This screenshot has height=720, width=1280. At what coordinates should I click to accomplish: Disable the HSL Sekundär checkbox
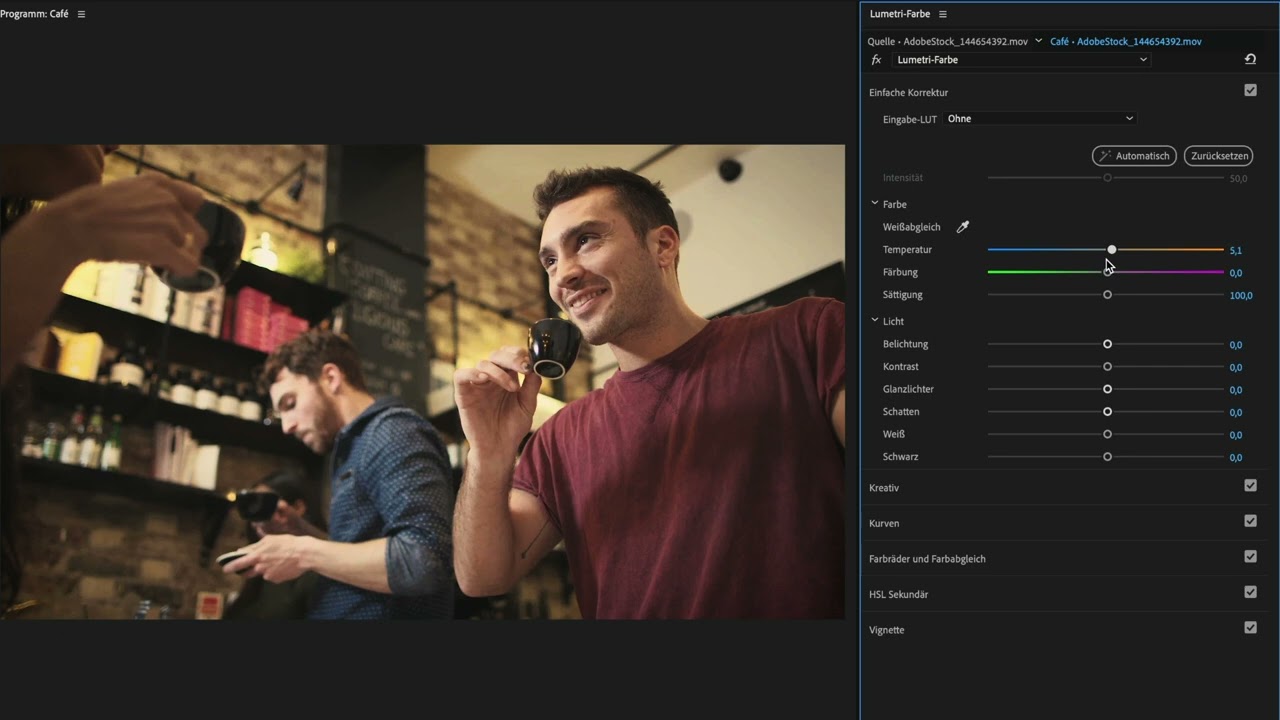click(x=1250, y=592)
